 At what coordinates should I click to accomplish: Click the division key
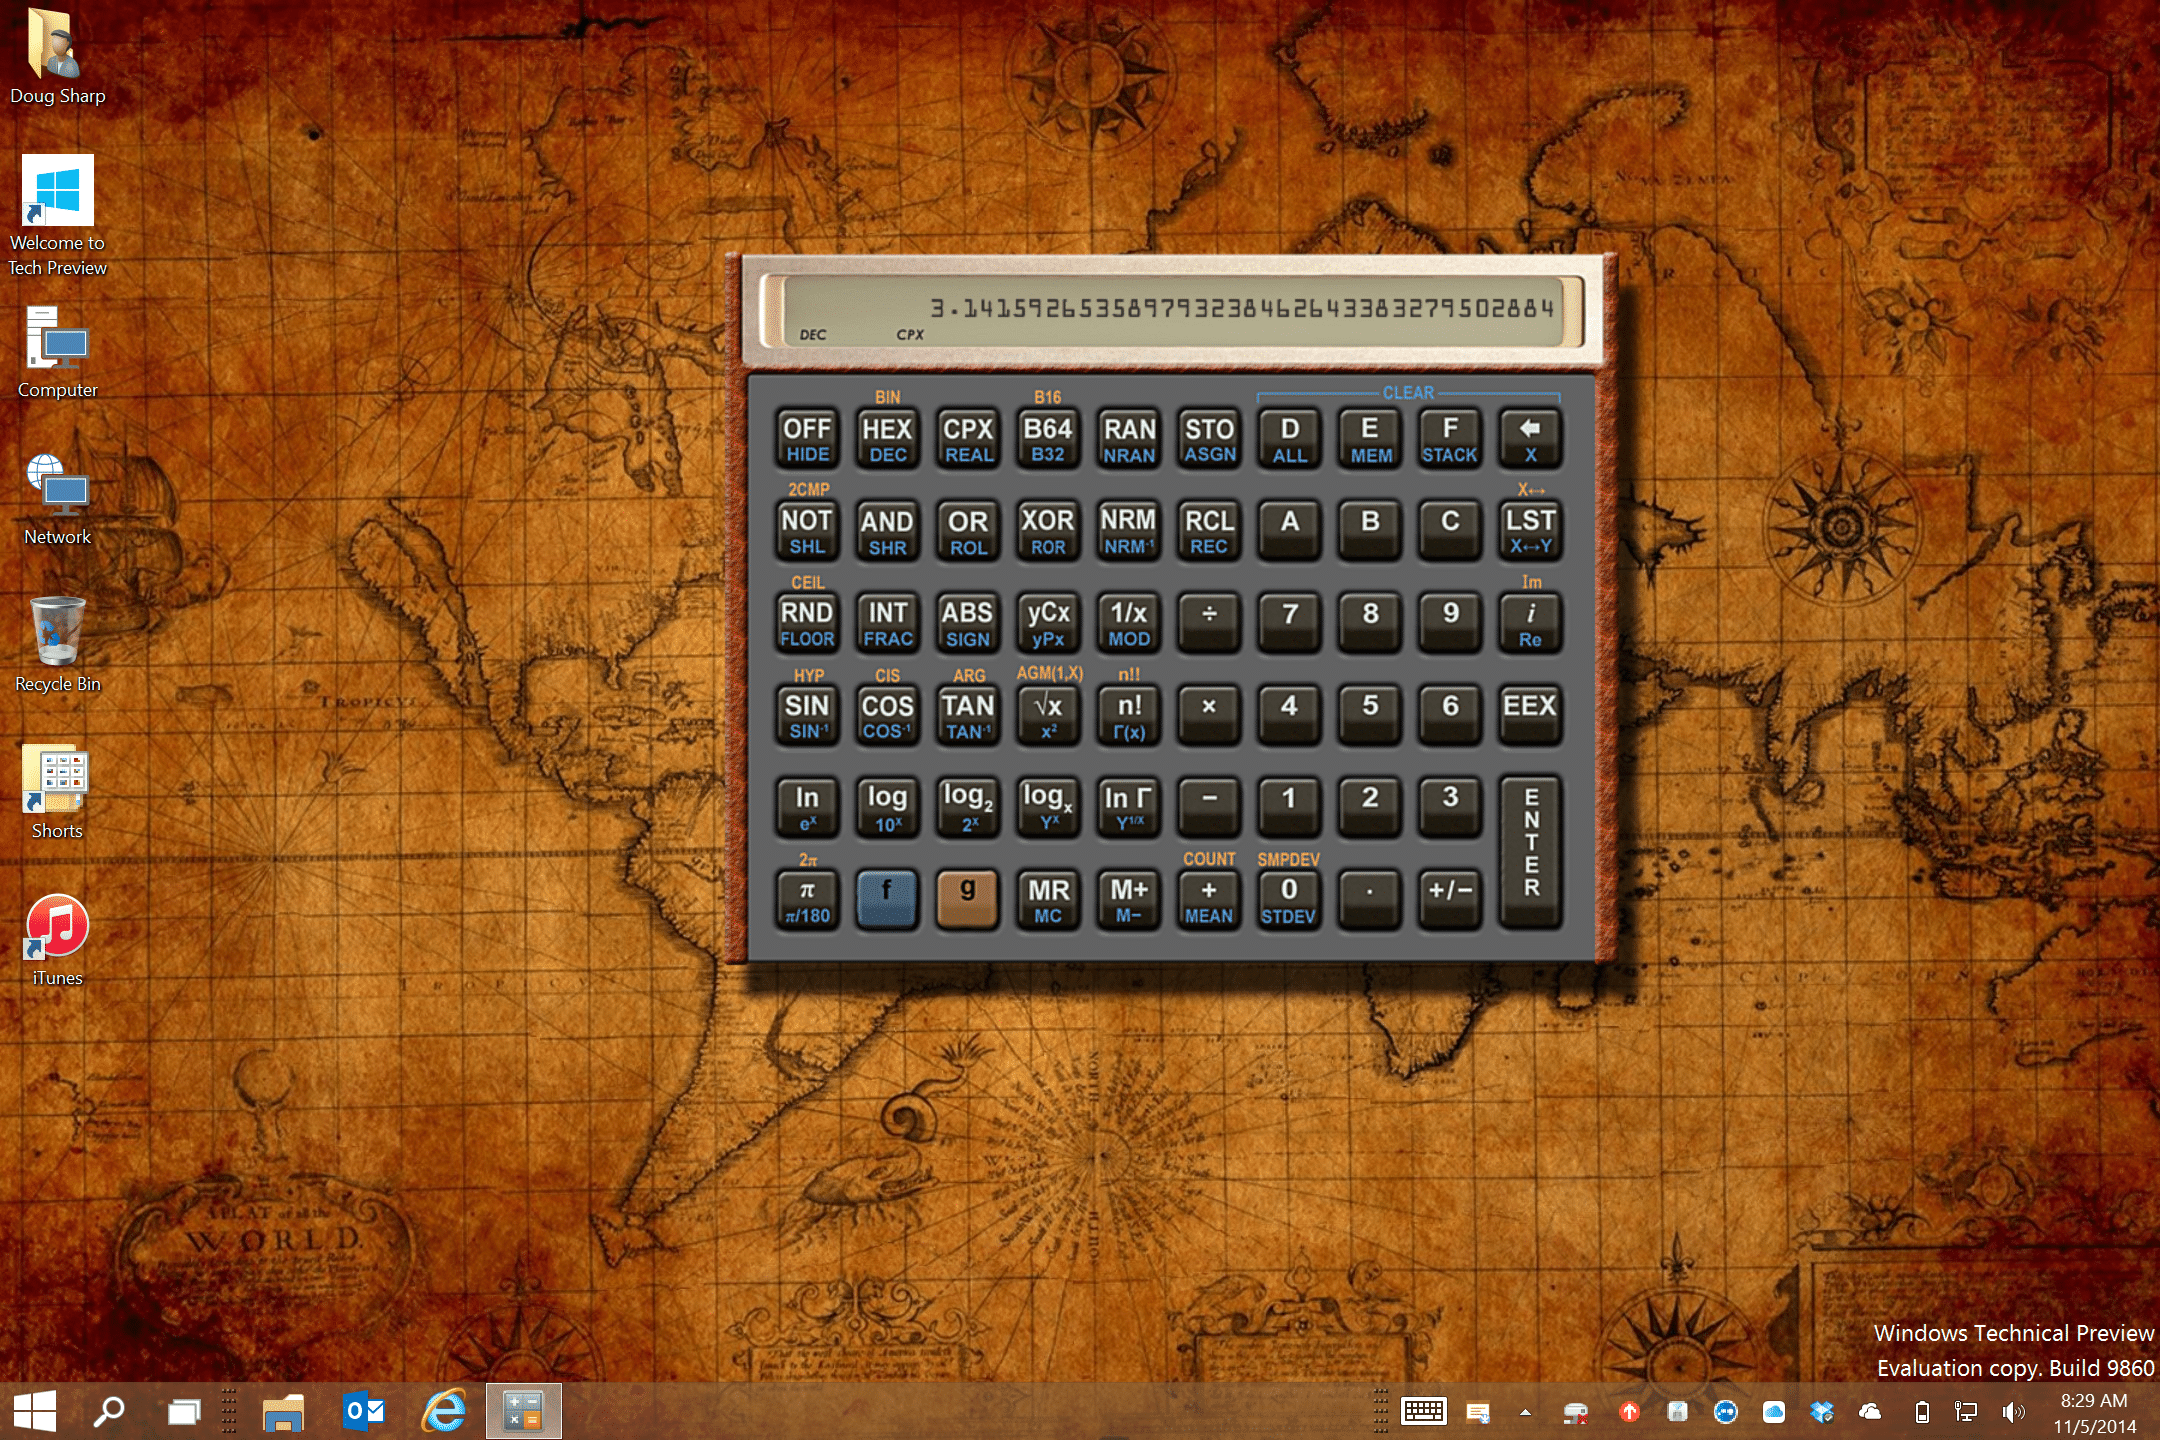click(x=1209, y=624)
